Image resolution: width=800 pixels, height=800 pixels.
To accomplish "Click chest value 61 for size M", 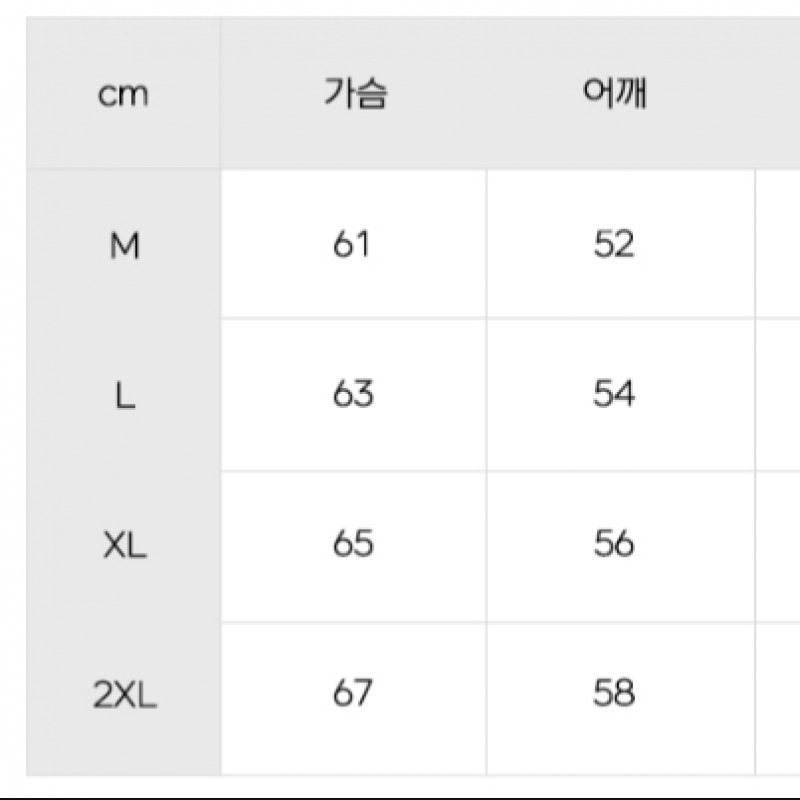I will [352, 244].
